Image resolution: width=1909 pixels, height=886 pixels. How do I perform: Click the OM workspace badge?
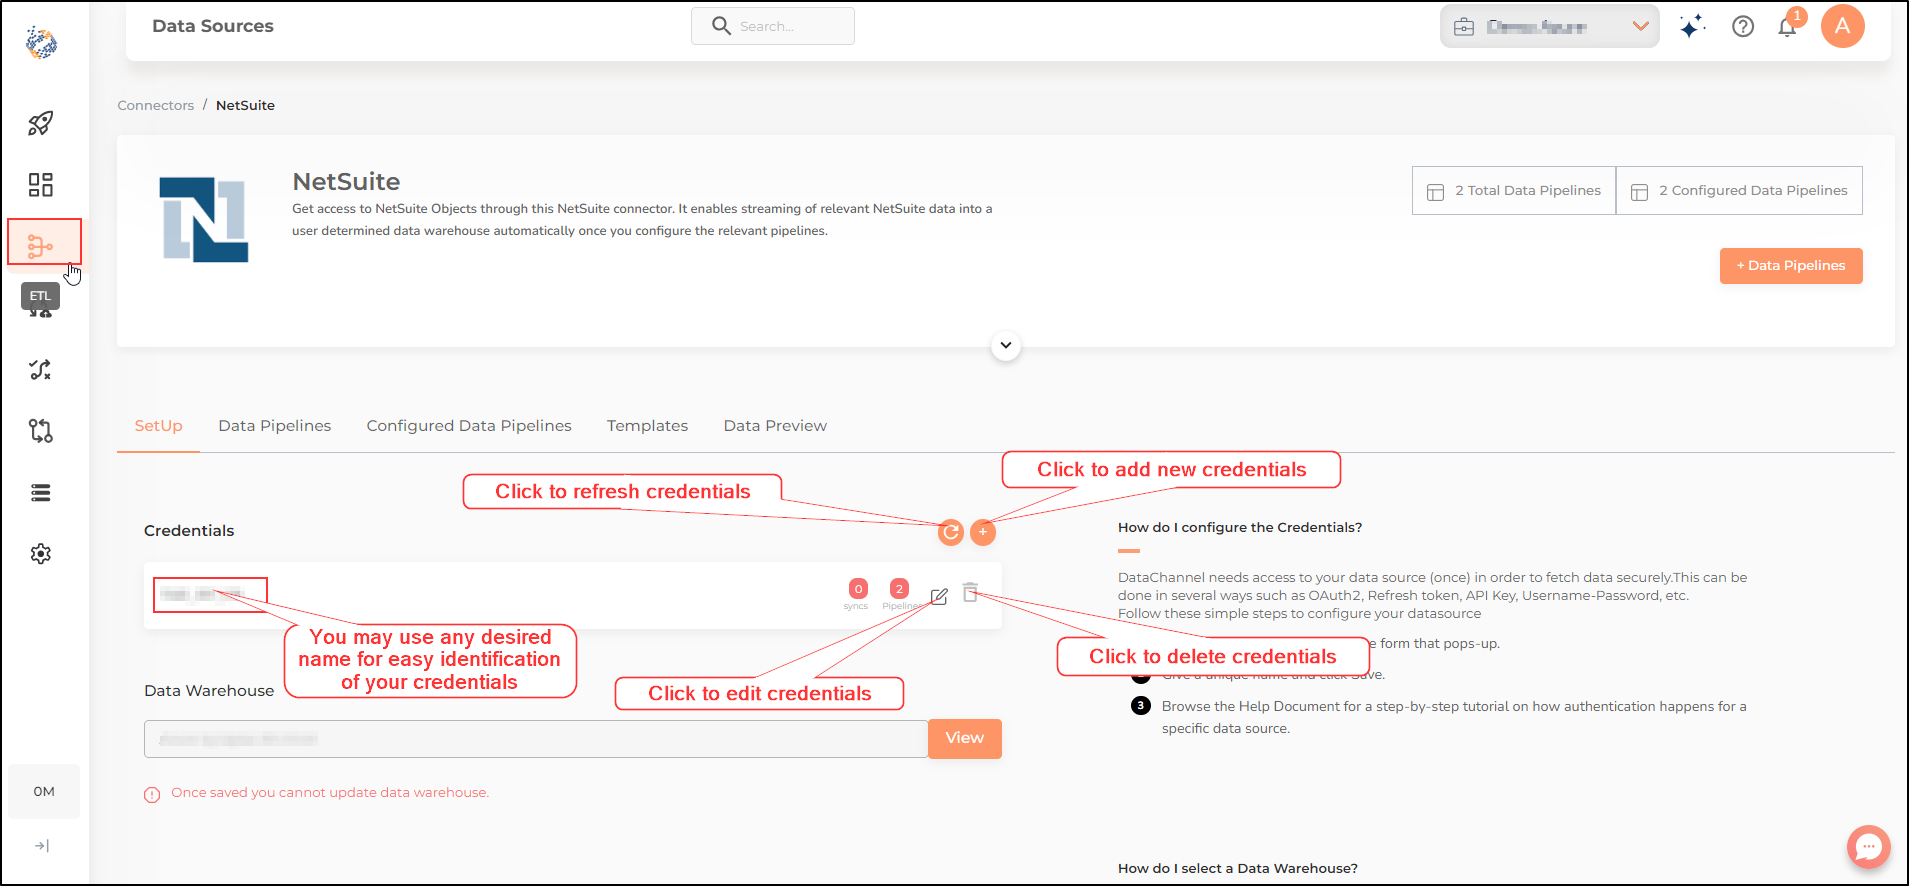coord(44,791)
